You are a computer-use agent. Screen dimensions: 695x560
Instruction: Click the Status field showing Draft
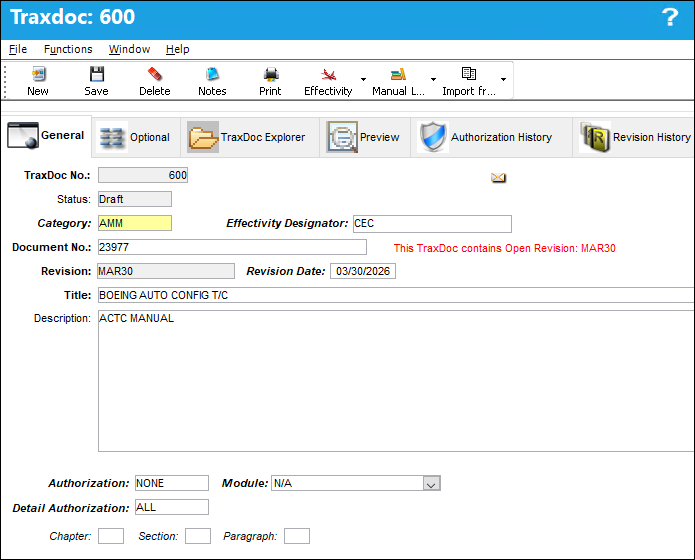coord(135,199)
